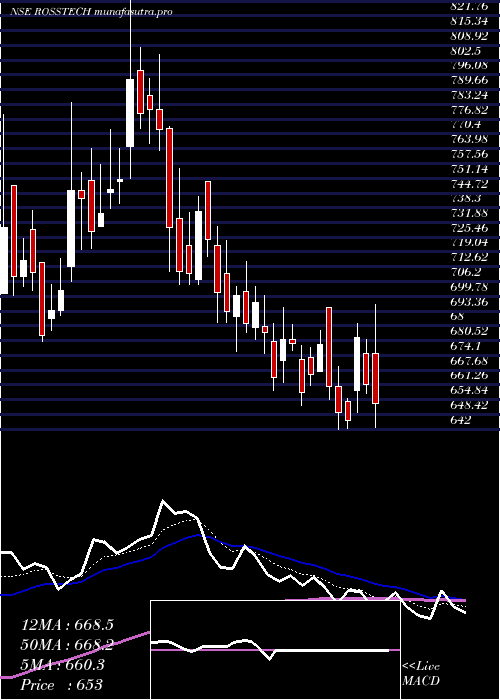
Task: Click the 783.24 price axis label
Action: point(469,95)
